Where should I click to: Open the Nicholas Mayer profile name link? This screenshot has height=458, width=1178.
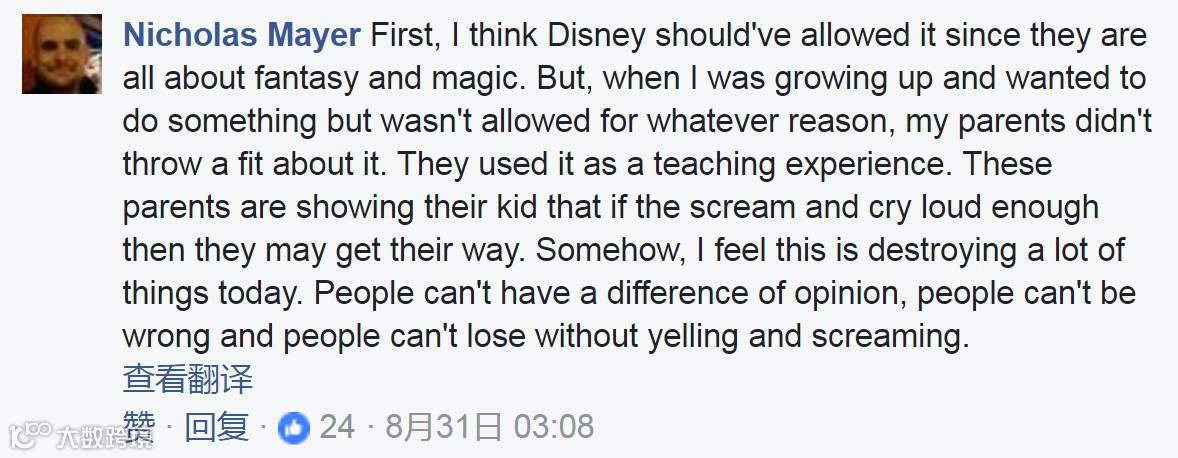click(242, 35)
